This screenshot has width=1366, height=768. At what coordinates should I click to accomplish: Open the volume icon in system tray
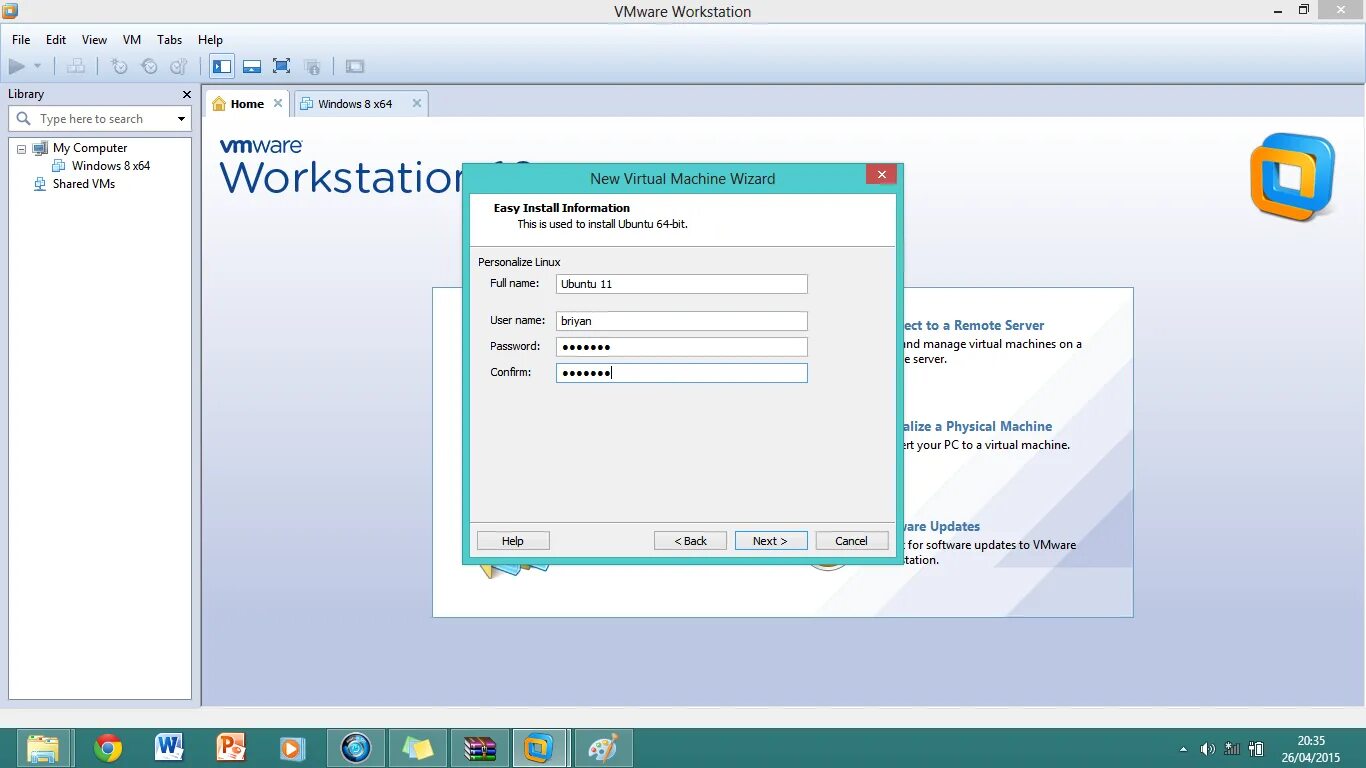[1207, 747]
